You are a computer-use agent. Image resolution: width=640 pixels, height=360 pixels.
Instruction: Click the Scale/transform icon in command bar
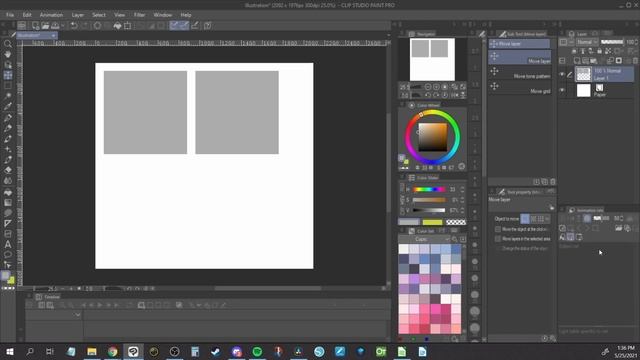pyautogui.click(x=128, y=26)
